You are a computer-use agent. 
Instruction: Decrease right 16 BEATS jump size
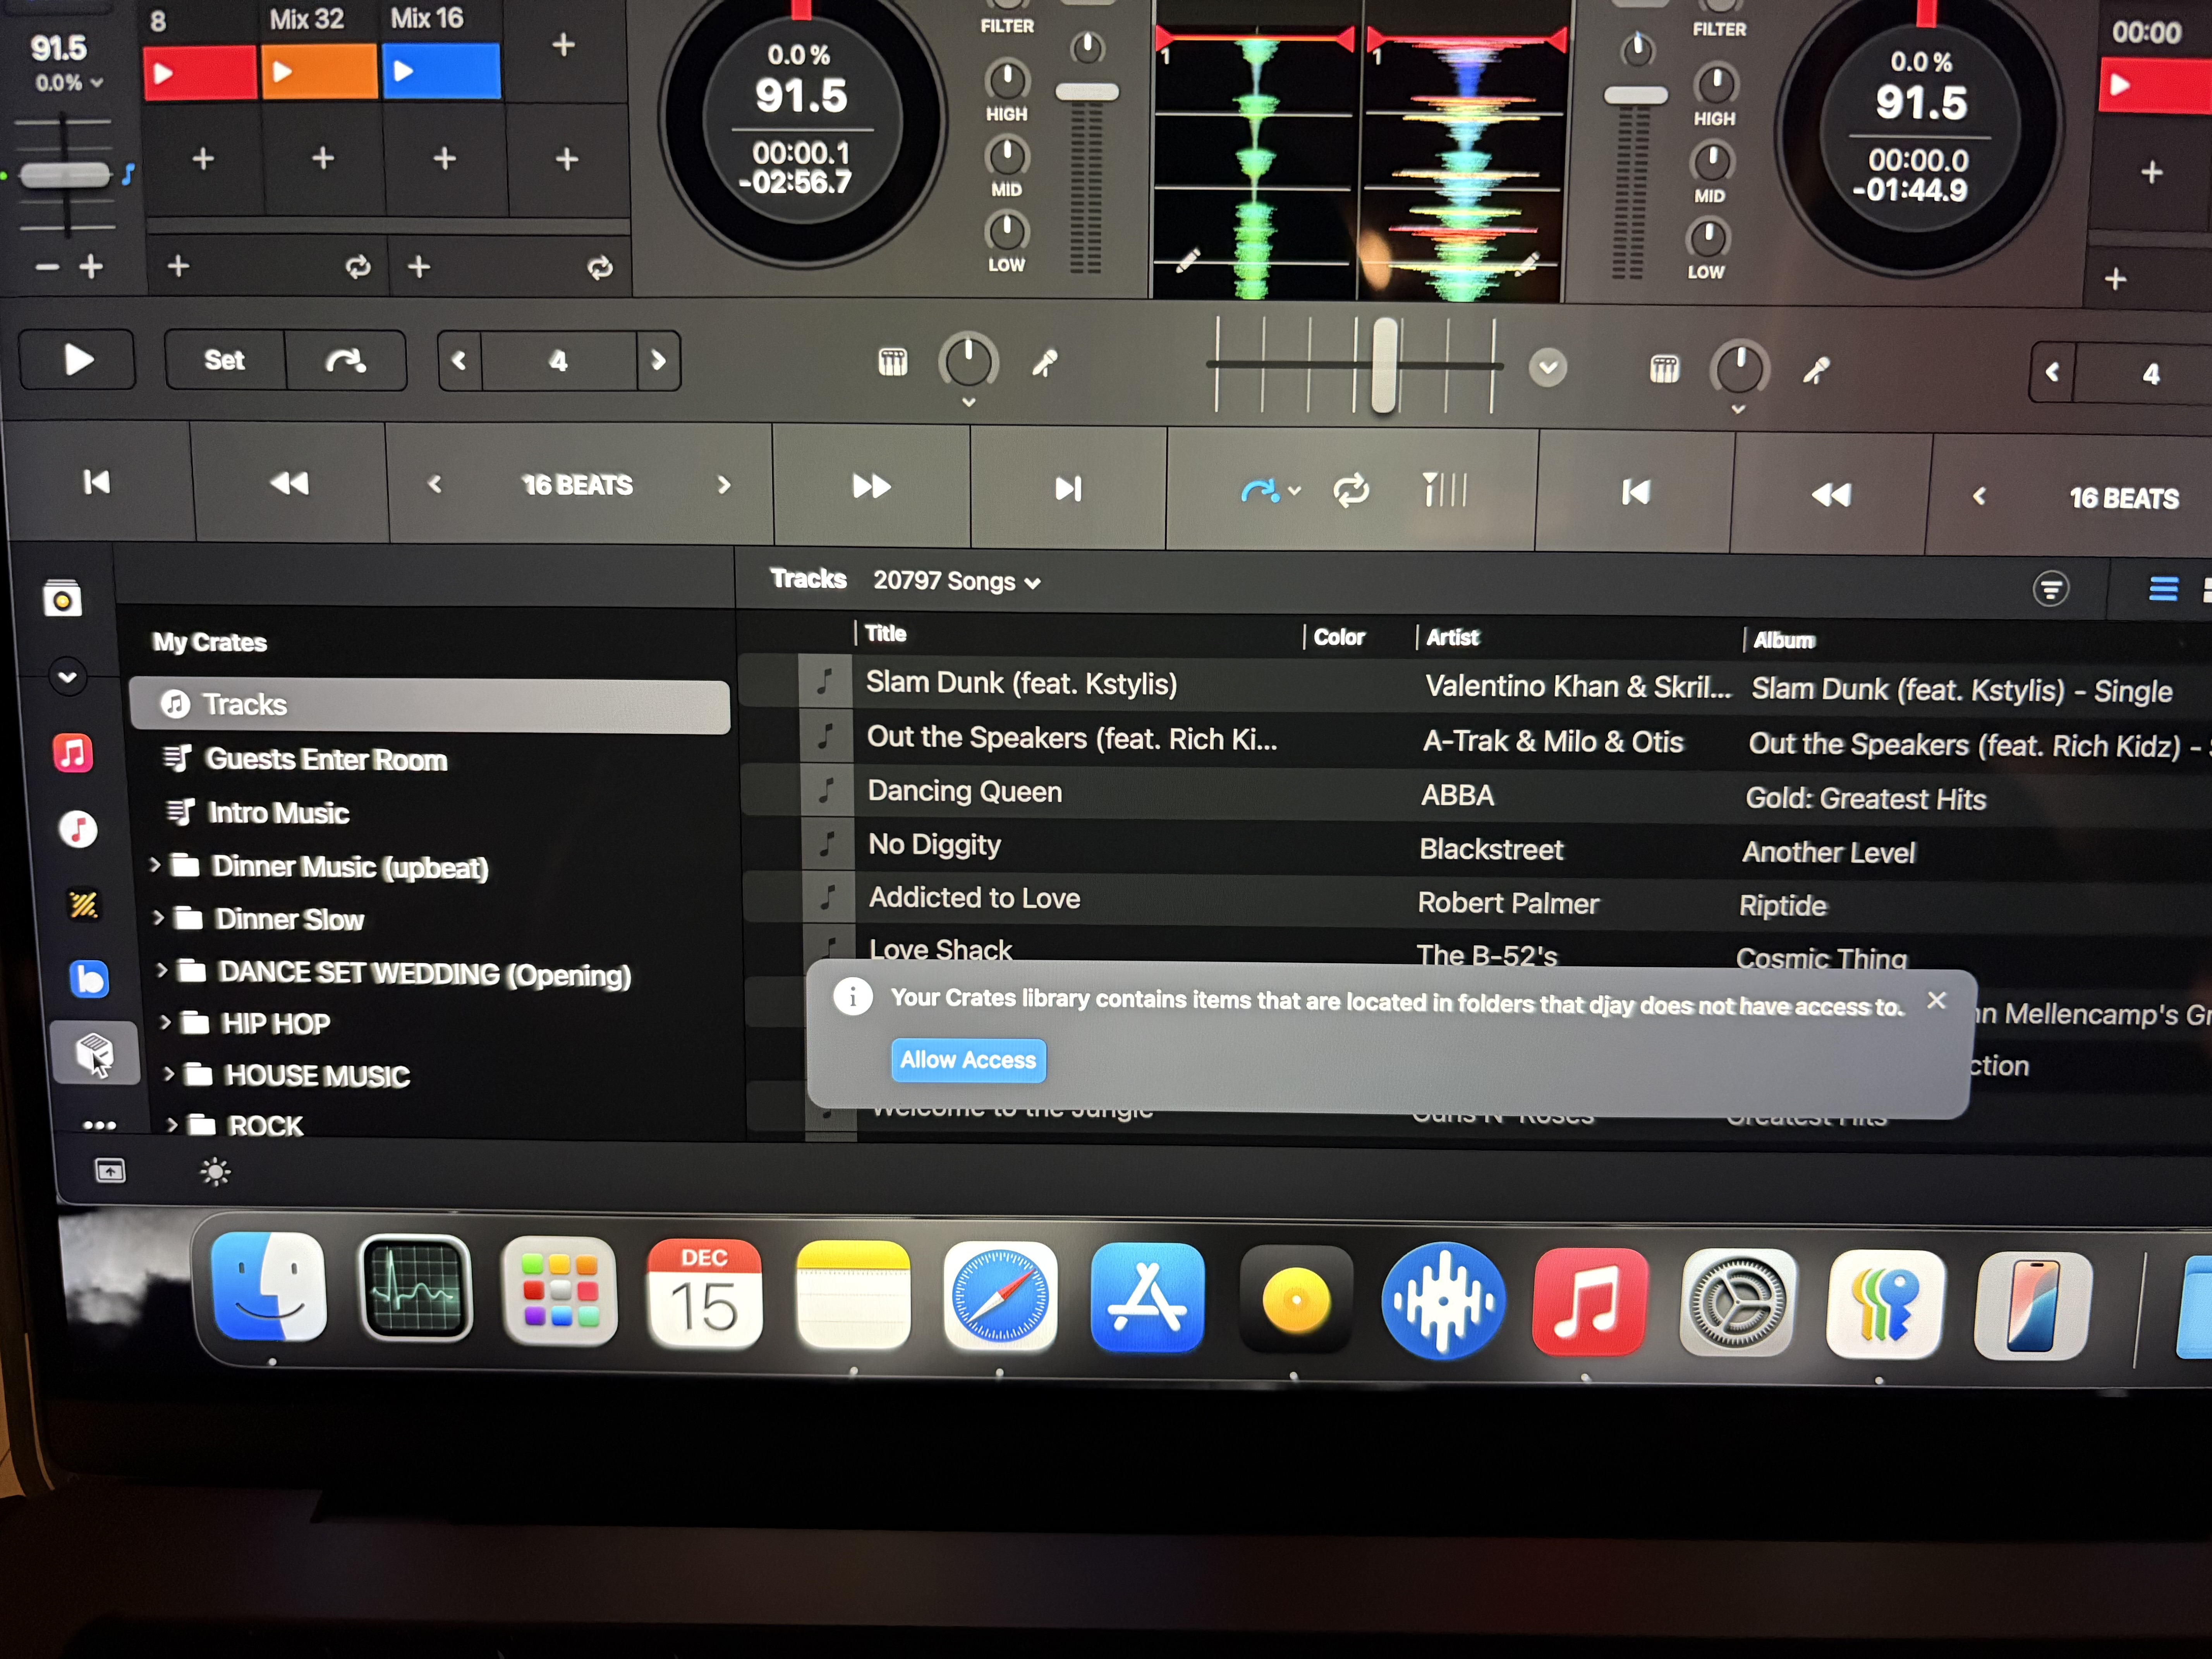click(x=1979, y=496)
